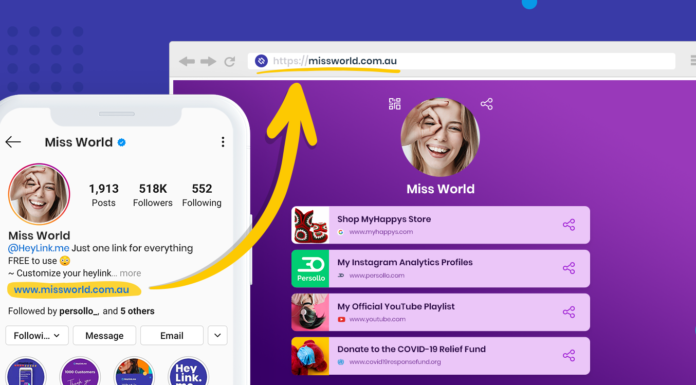This screenshot has width=696, height=385.
Task: Click the www.covid19responsefund.org URL text
Action: [395, 362]
